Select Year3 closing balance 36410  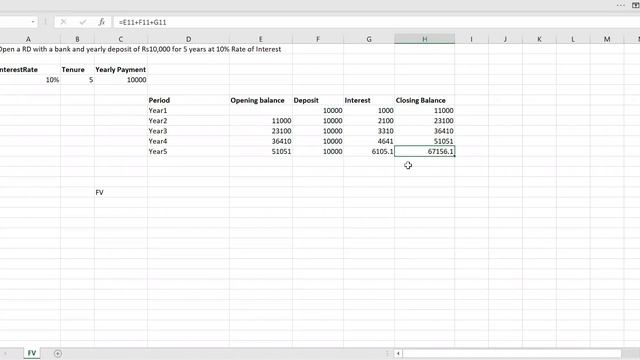click(424, 131)
